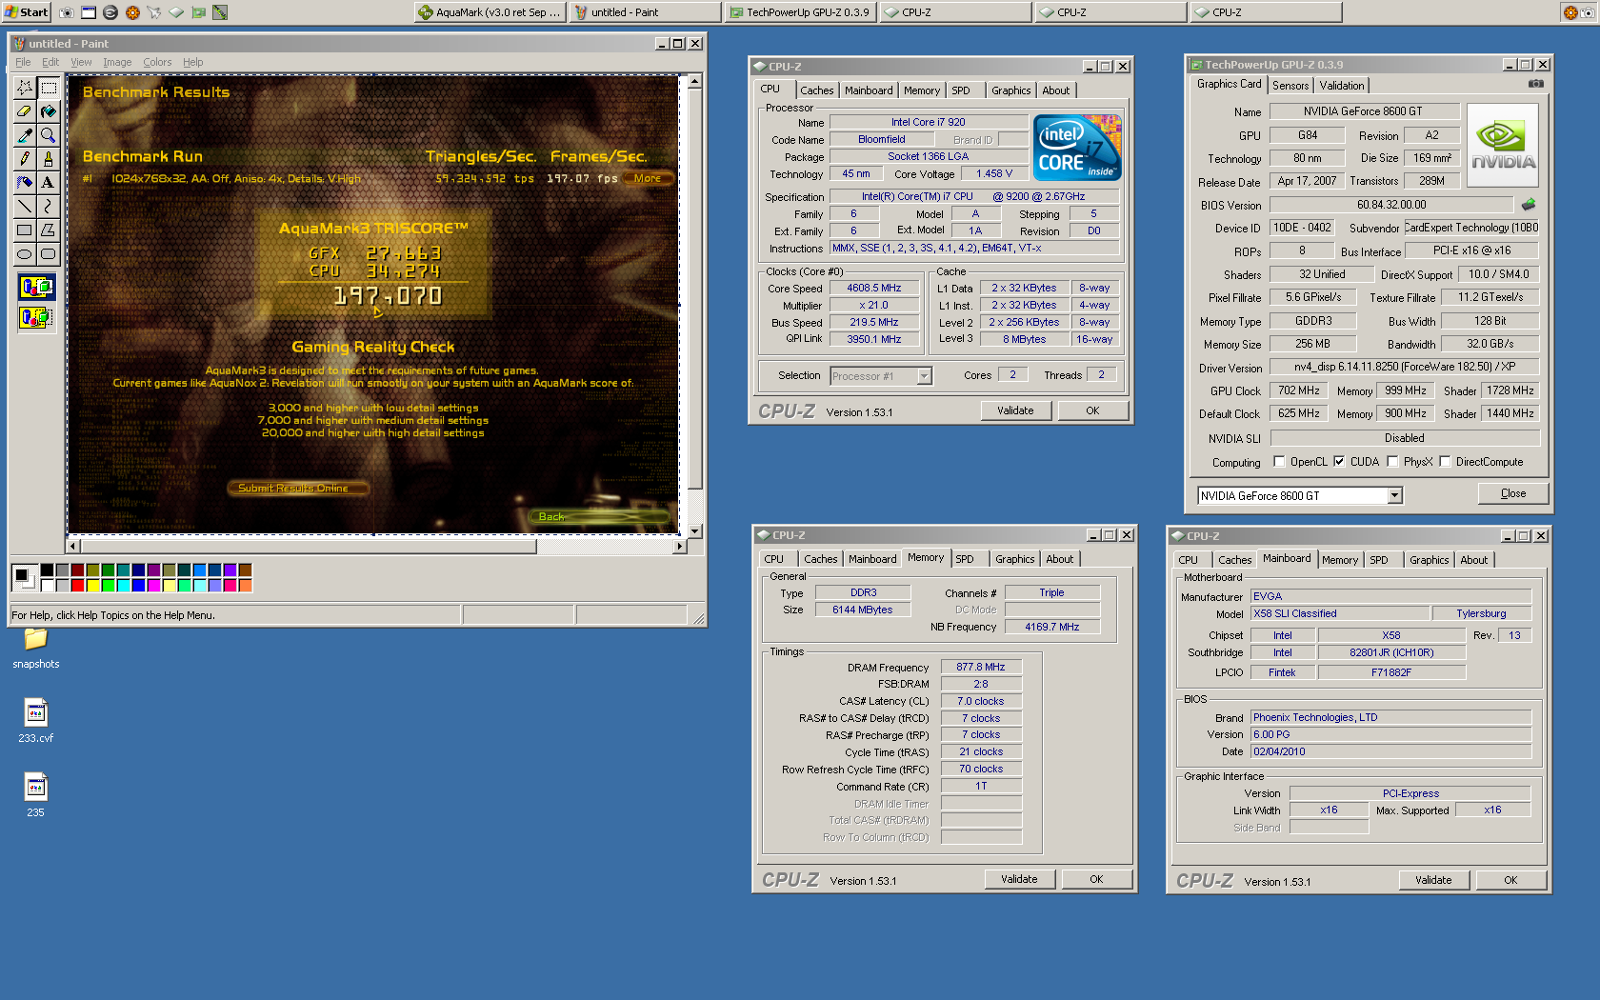Screen dimensions: 1600x1000
Task: Click the BIOS save icon in GPU-Z
Action: point(1528,204)
